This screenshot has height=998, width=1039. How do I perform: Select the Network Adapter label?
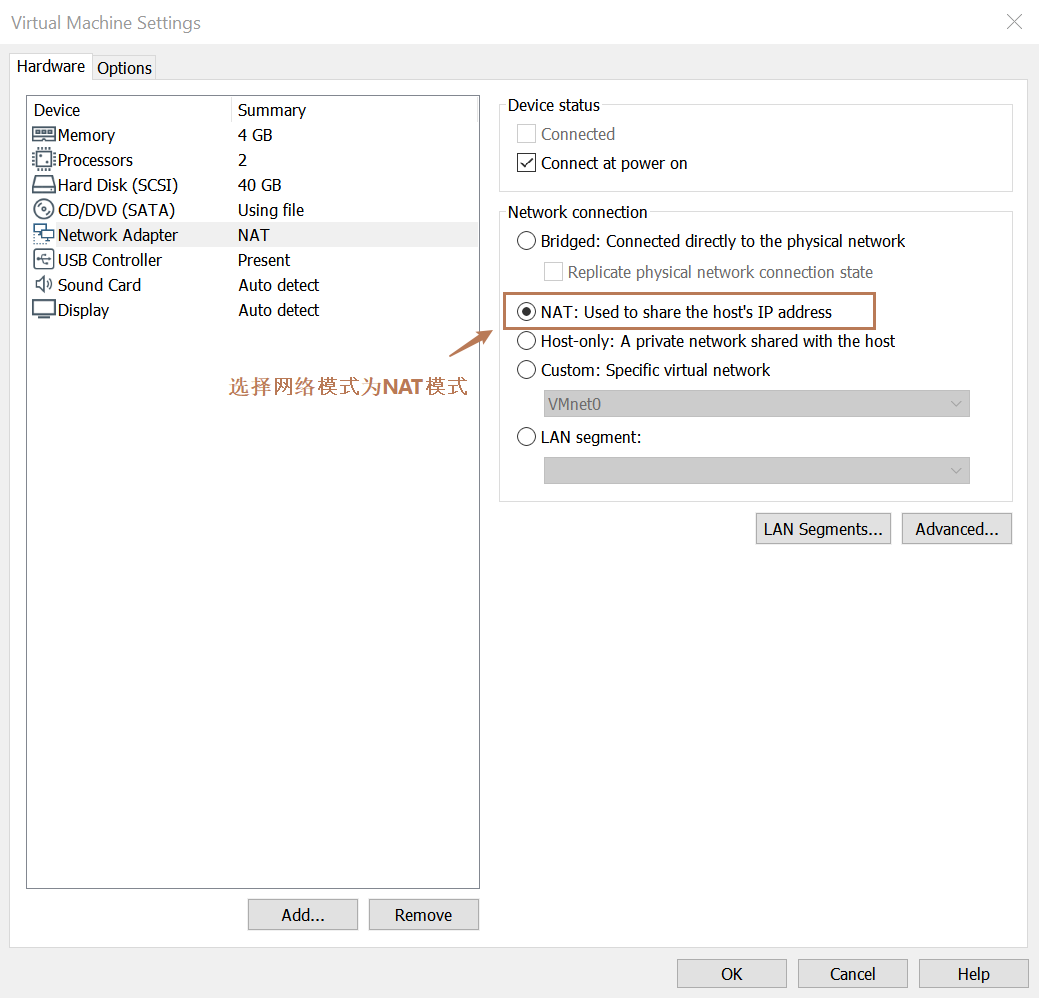point(118,235)
